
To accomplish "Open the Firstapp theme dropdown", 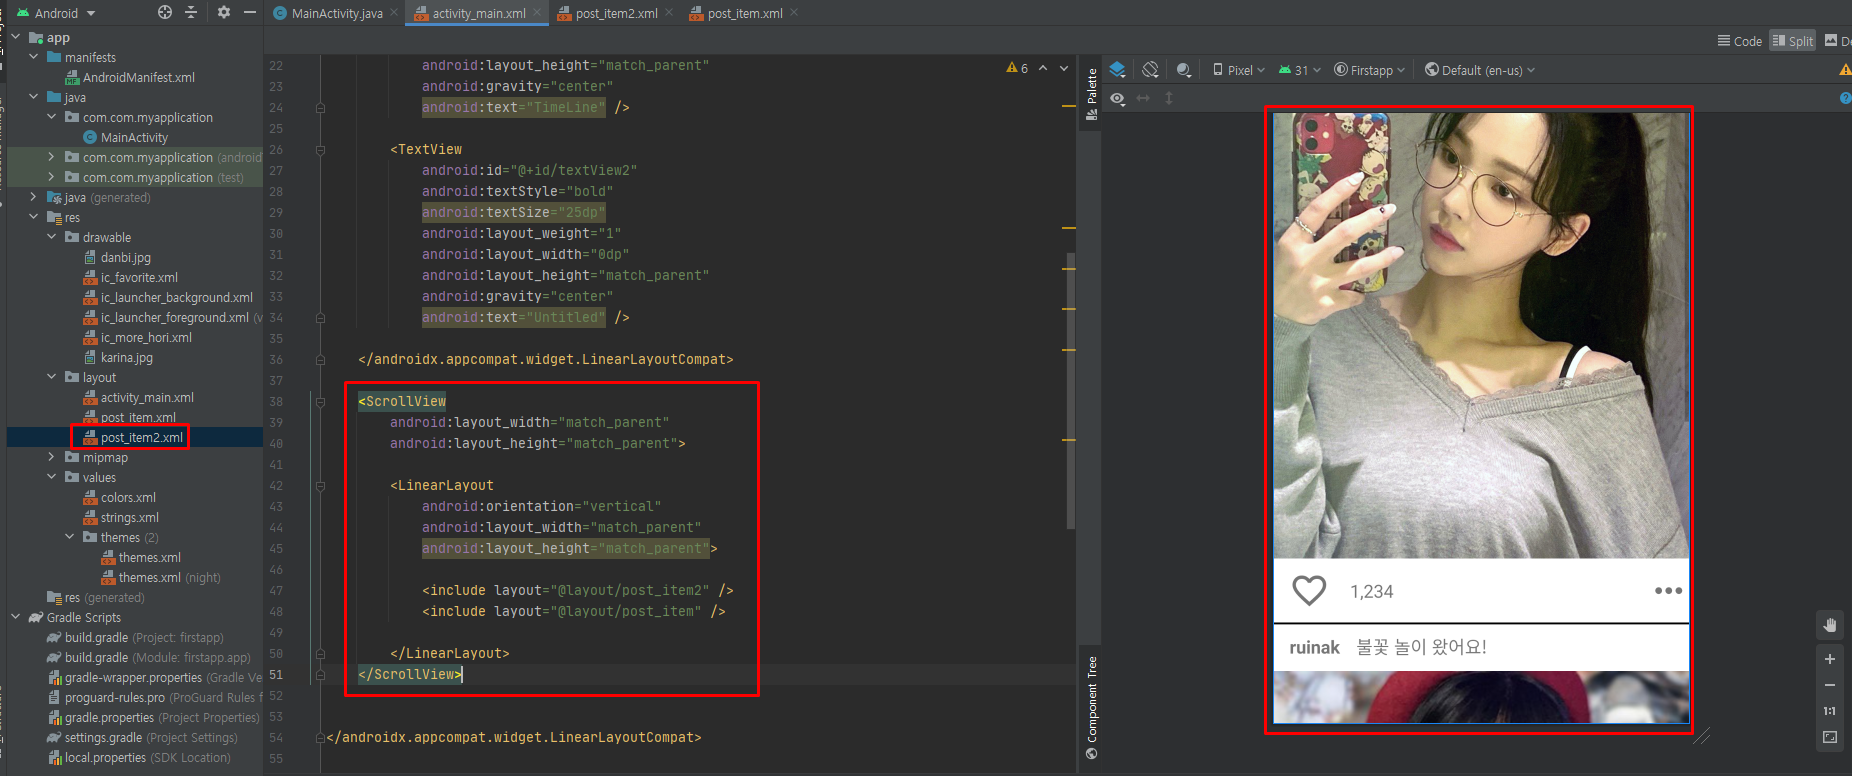I will pos(1370,70).
